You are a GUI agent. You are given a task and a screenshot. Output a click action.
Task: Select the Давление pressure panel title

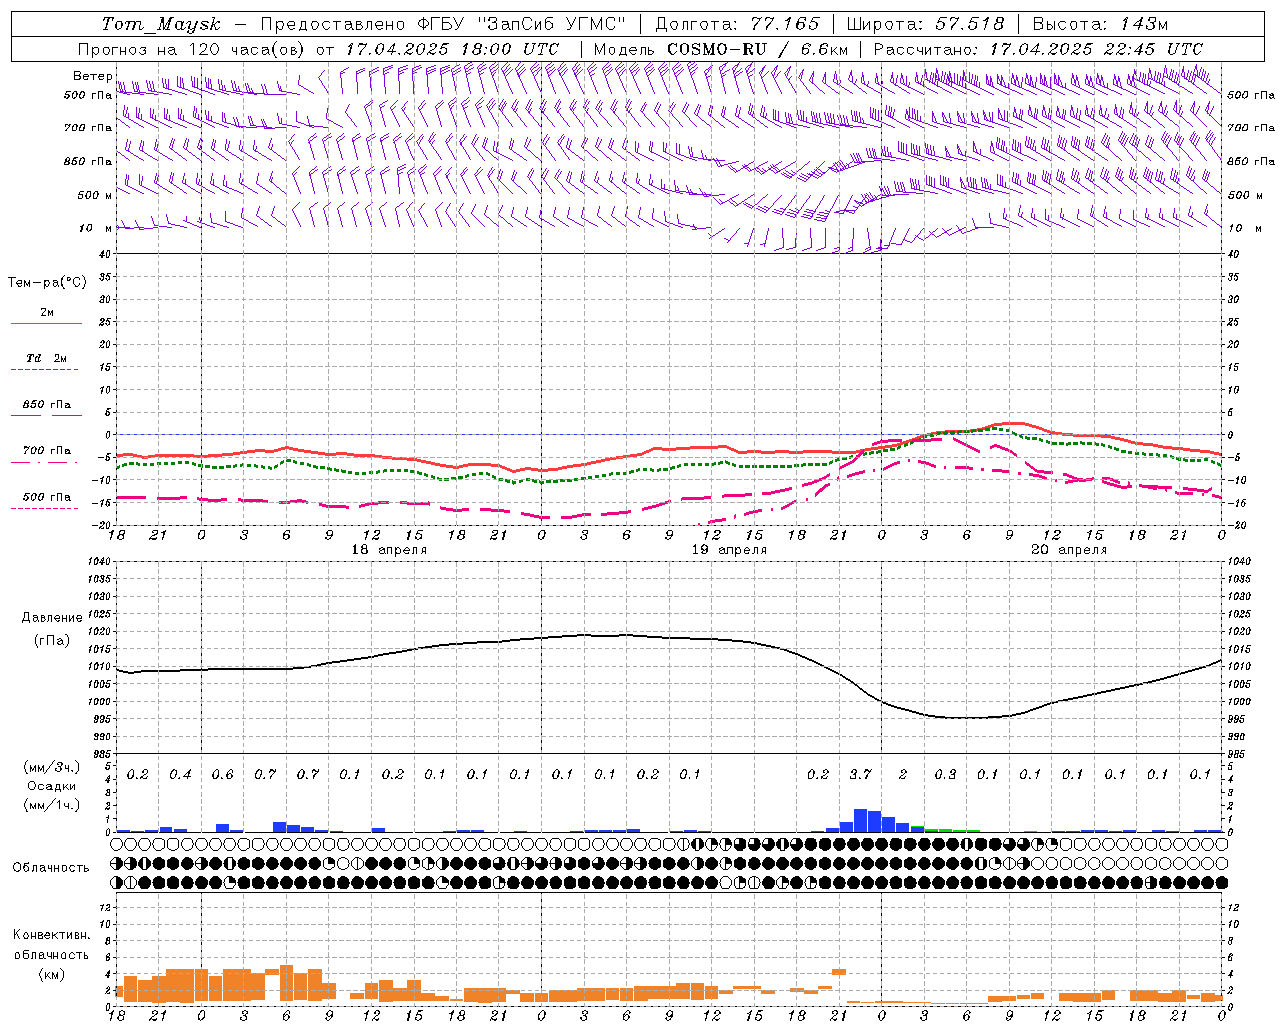tap(52, 618)
